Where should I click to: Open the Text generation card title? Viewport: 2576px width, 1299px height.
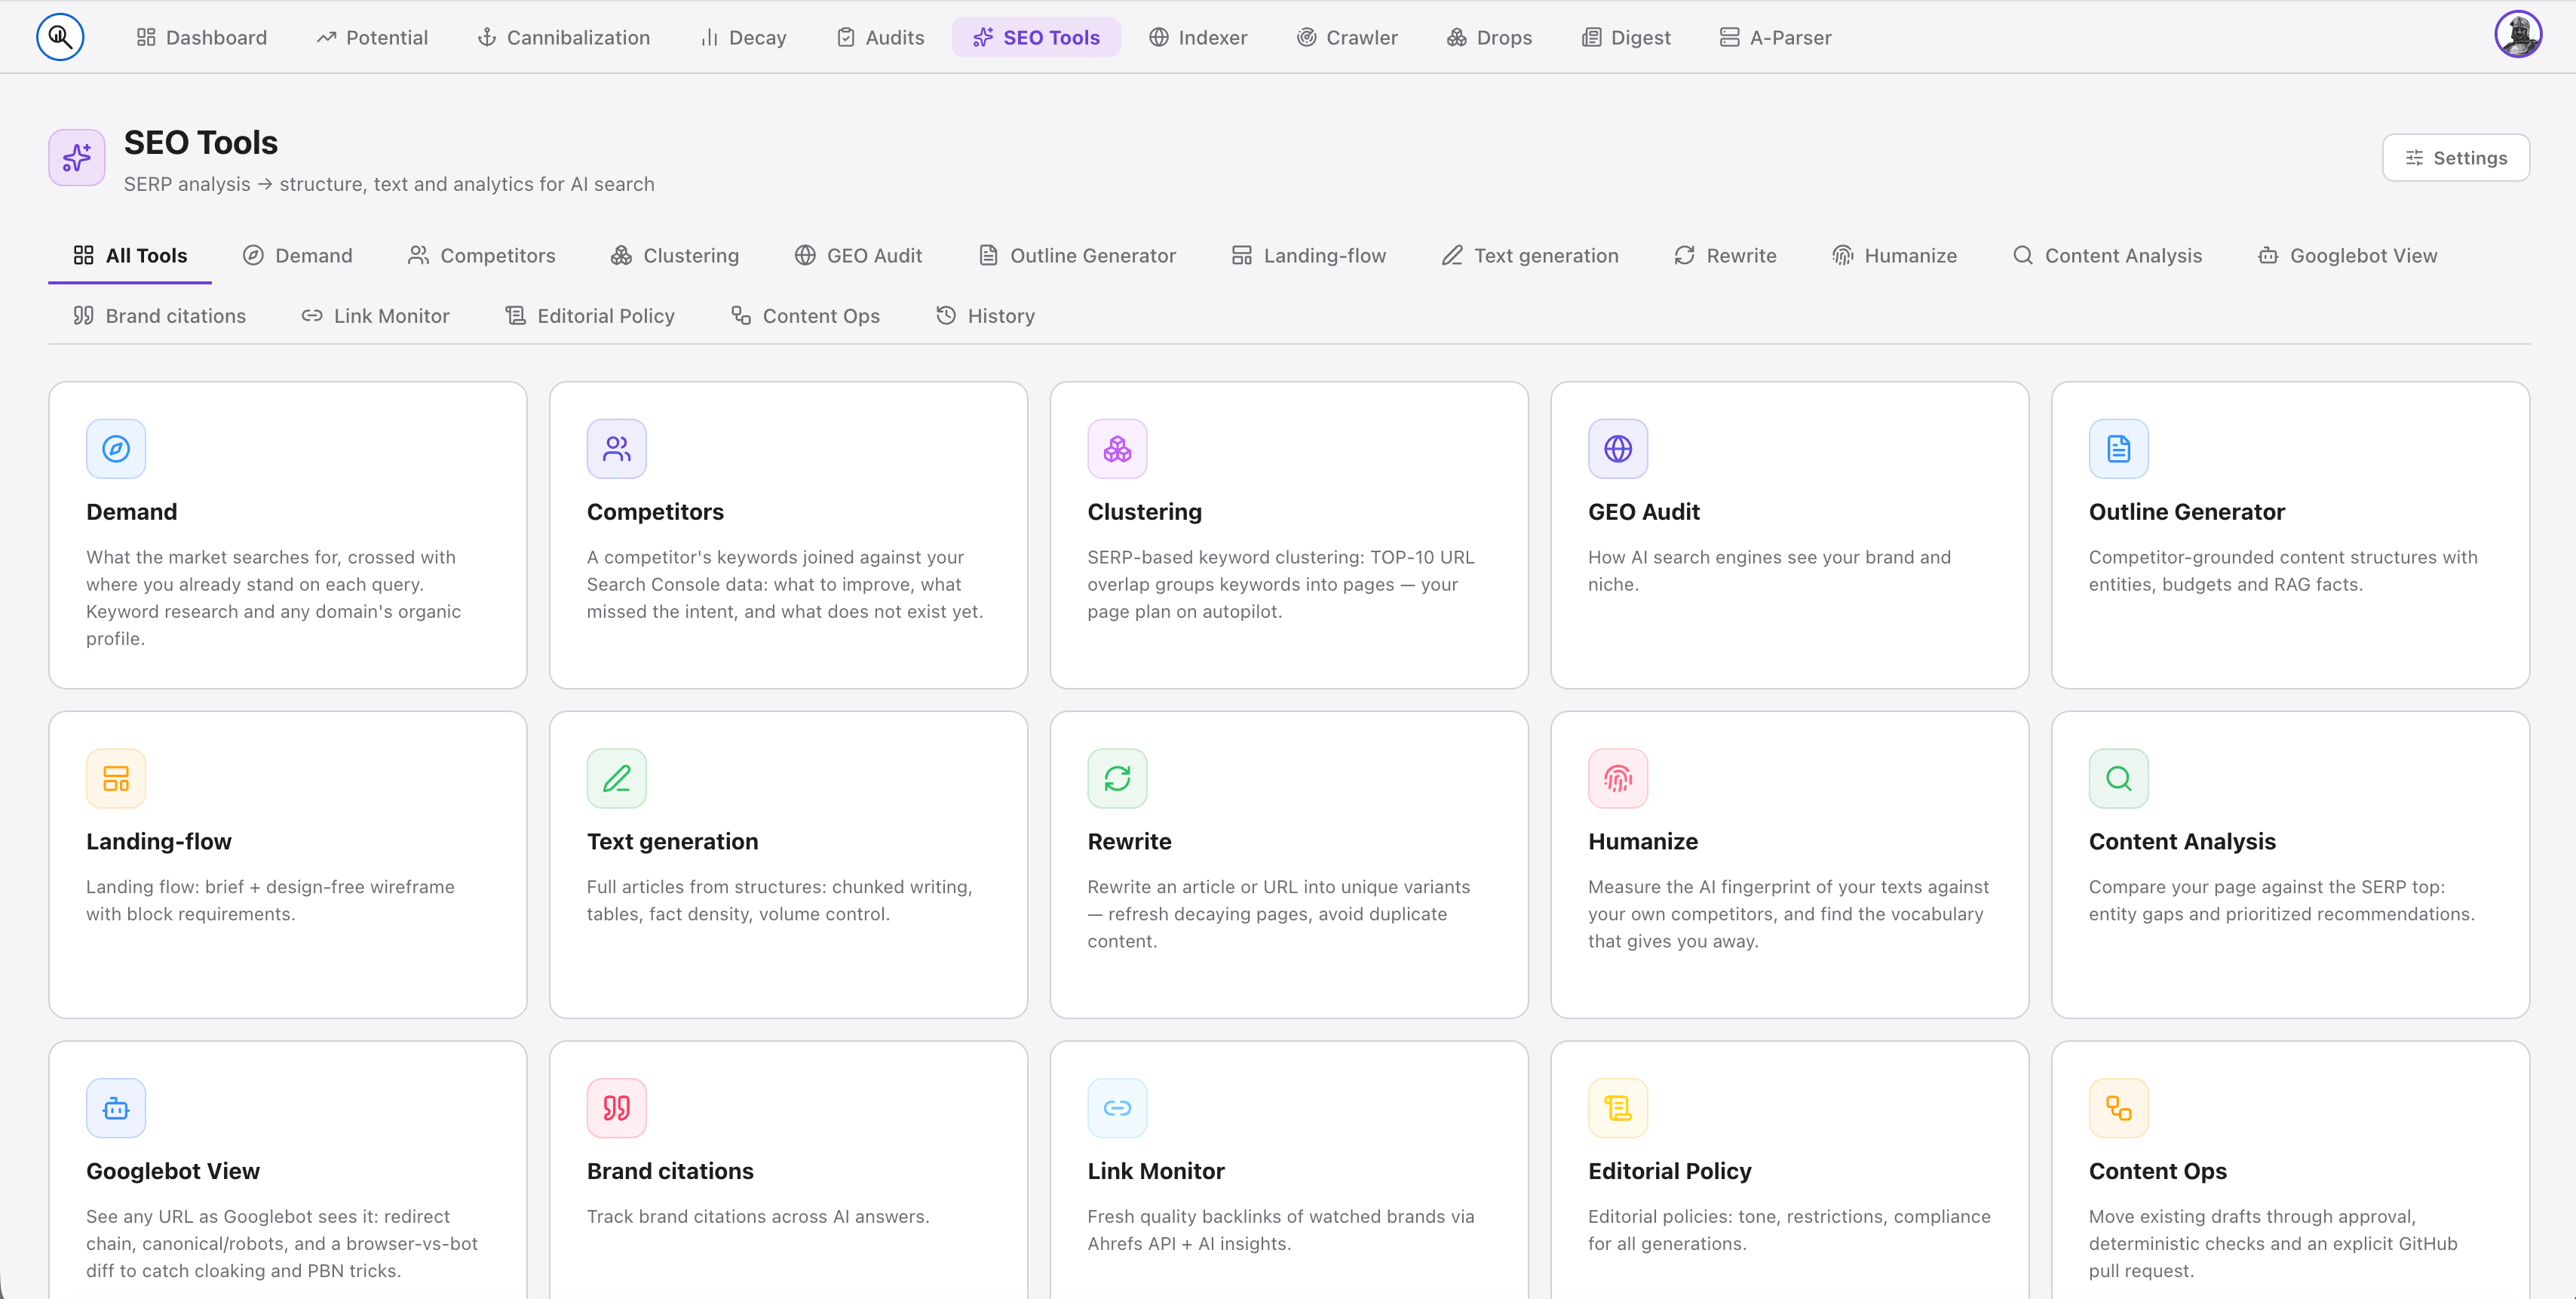[672, 841]
